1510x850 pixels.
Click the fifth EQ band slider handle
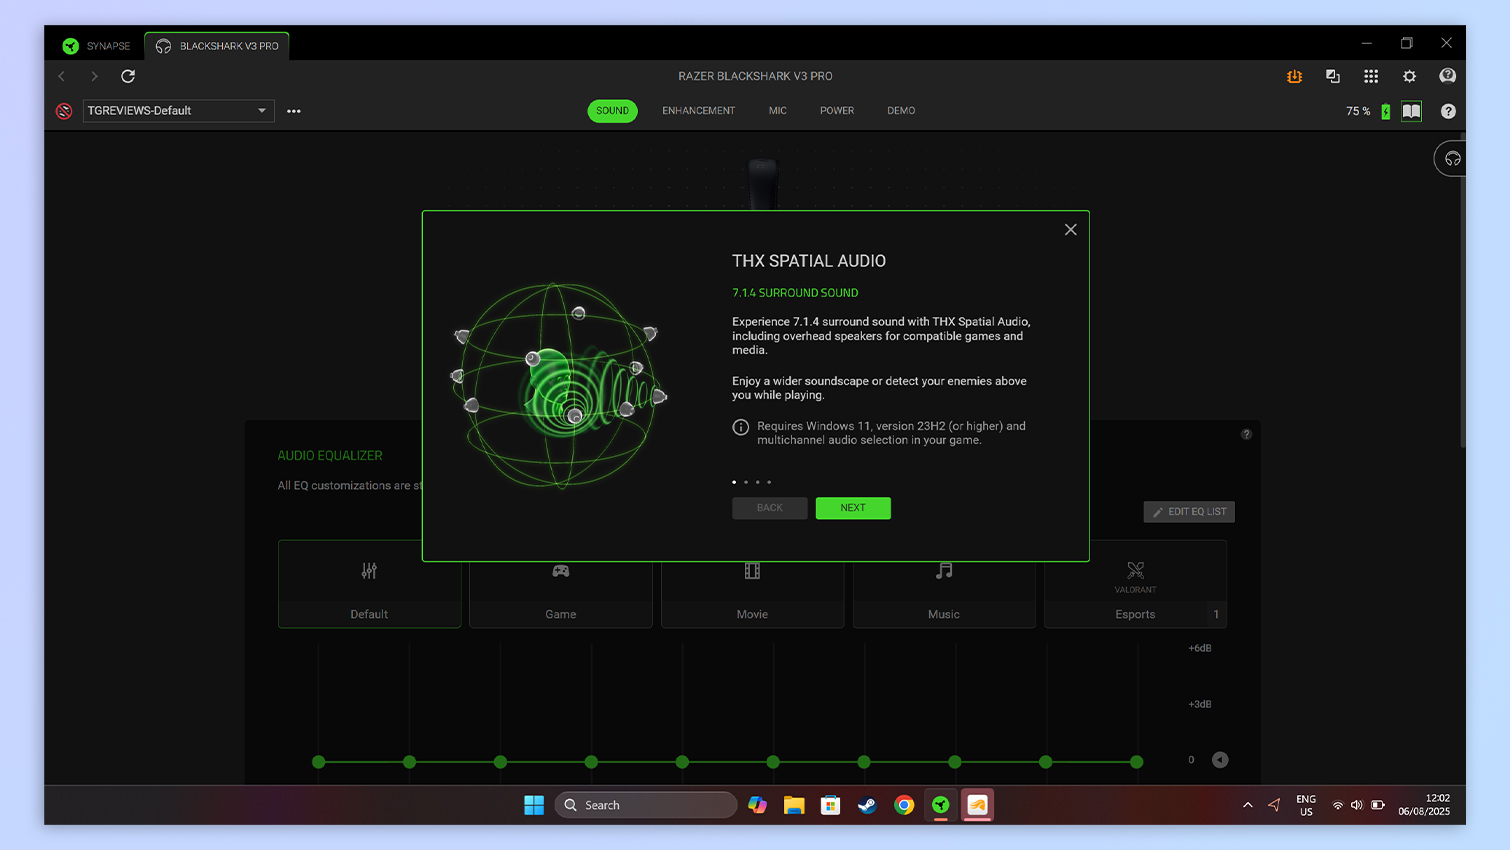pos(682,762)
